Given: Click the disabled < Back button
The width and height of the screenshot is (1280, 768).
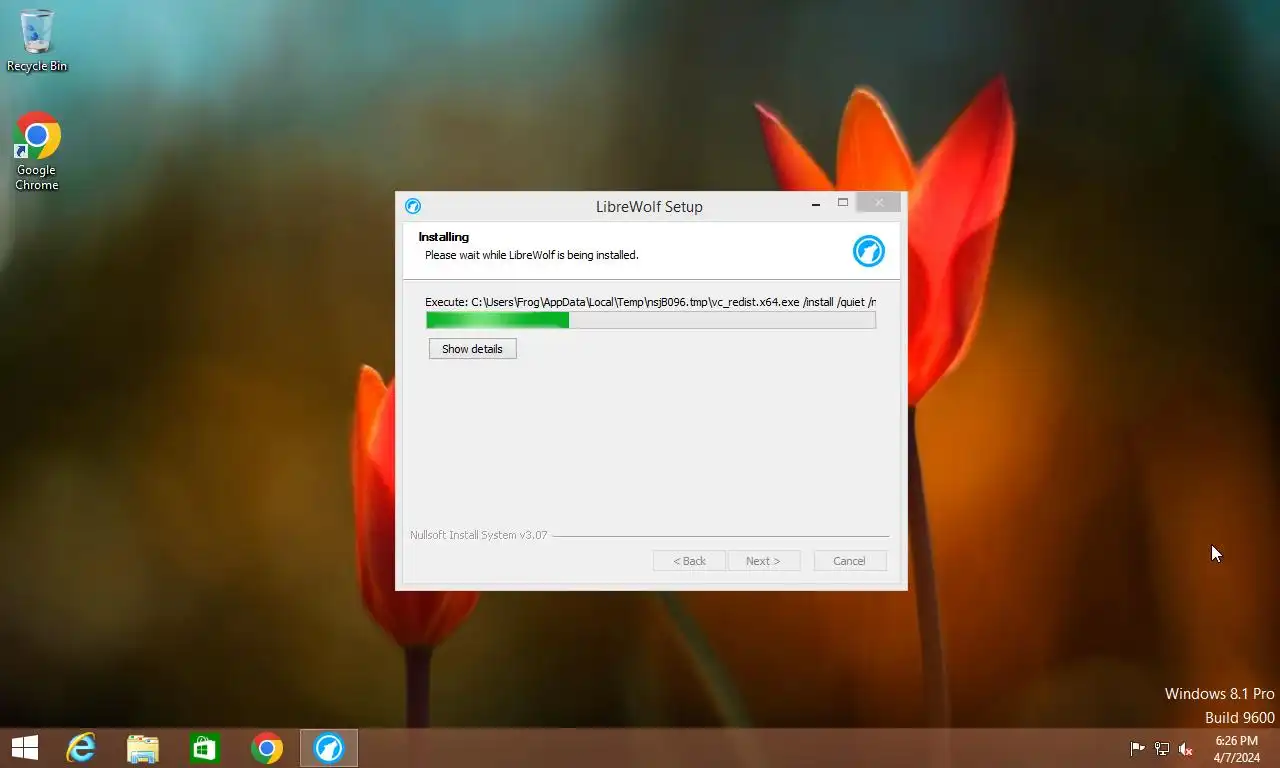Looking at the screenshot, I should [x=690, y=561].
